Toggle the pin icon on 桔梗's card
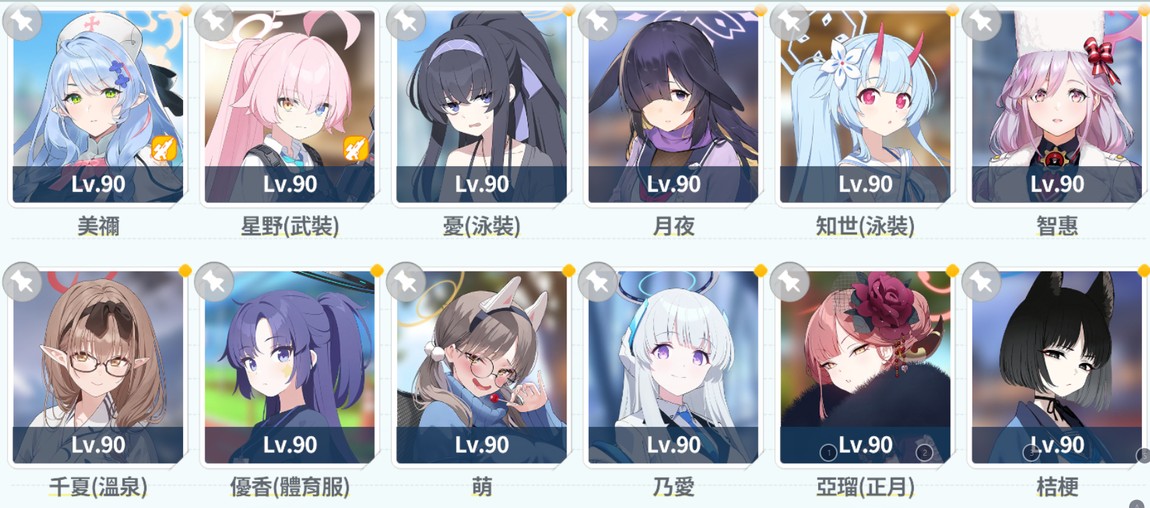The image size is (1150, 508). pyautogui.click(x=981, y=281)
